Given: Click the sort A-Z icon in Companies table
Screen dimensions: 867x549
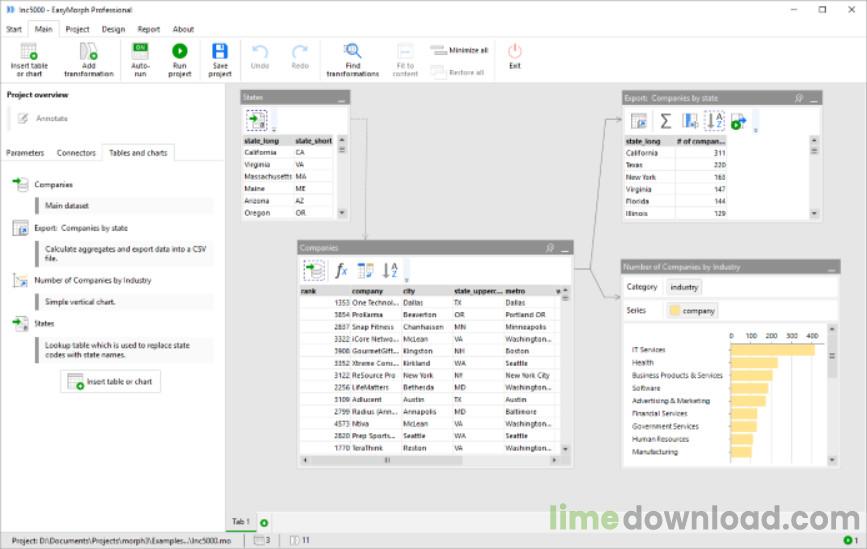Looking at the screenshot, I should 390,270.
